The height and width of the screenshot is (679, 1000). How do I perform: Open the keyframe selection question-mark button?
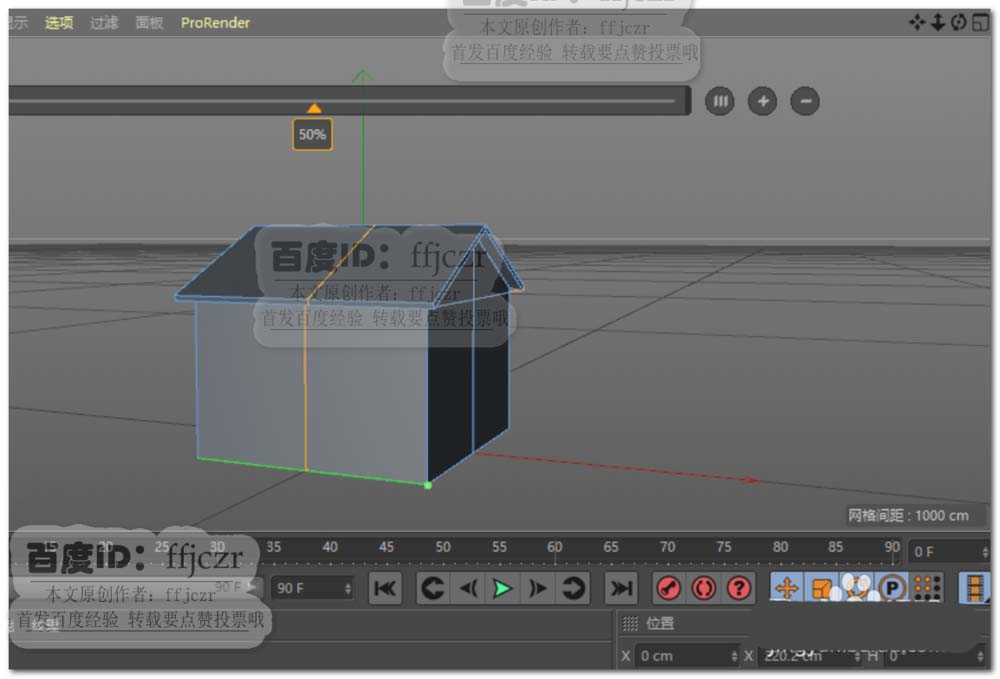[x=739, y=588]
